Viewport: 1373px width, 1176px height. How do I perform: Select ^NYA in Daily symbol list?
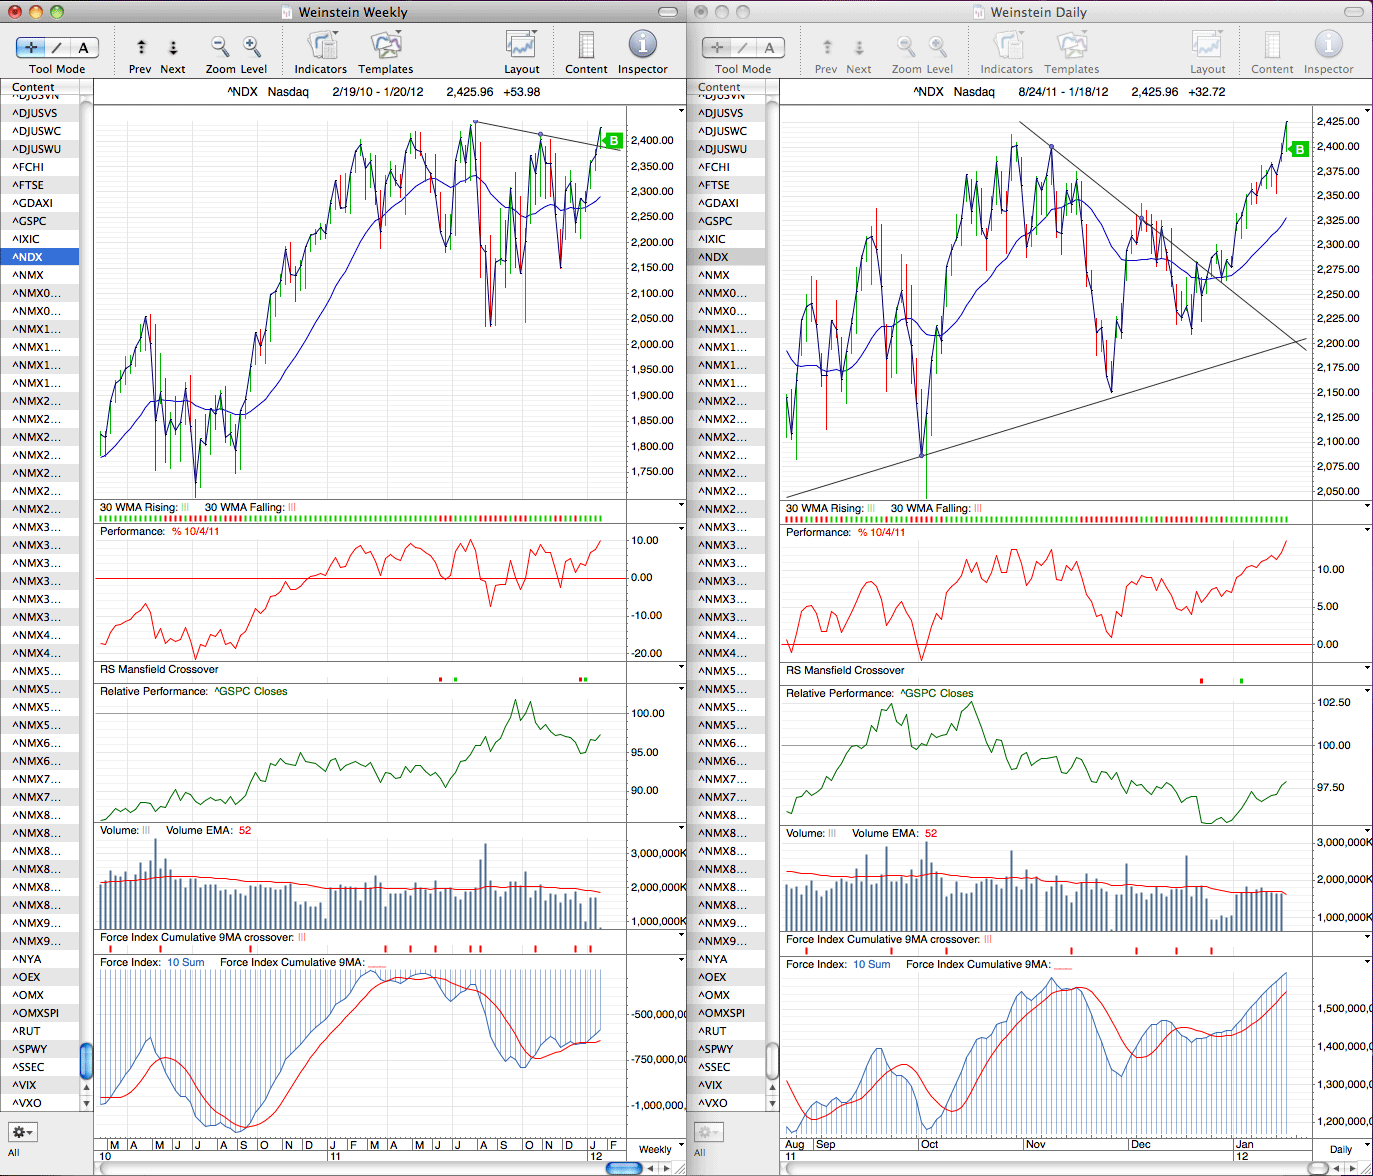(x=726, y=959)
